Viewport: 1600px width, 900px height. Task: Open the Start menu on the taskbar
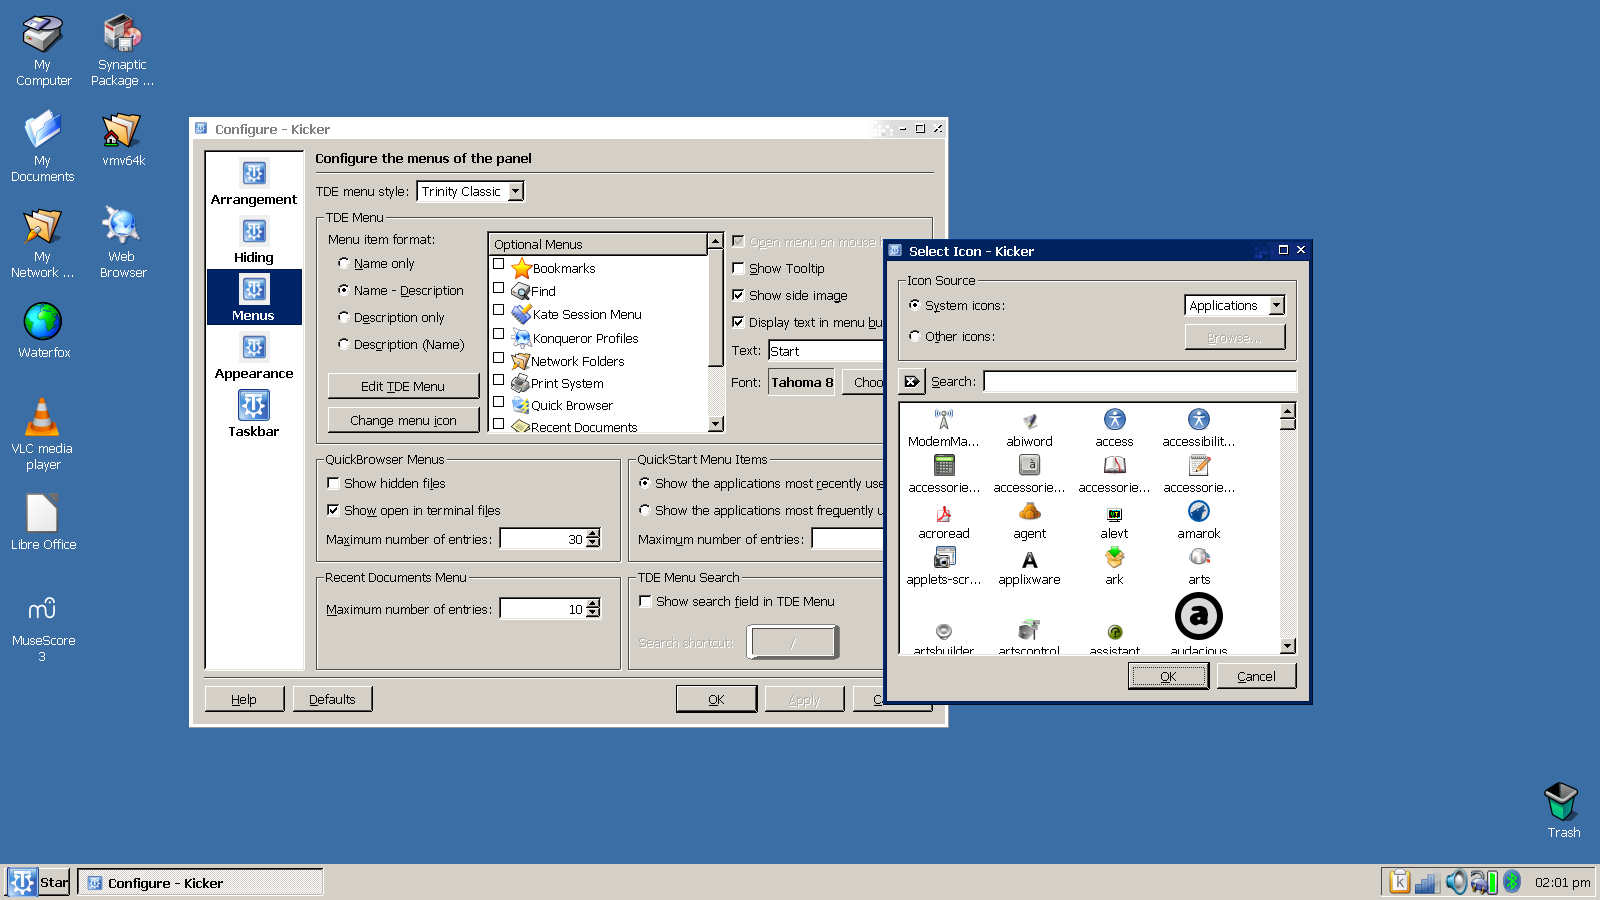pyautogui.click(x=39, y=882)
